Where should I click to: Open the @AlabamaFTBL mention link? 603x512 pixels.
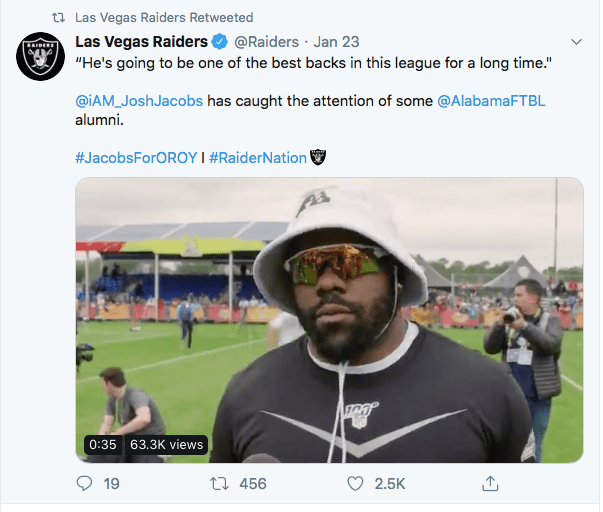click(492, 101)
